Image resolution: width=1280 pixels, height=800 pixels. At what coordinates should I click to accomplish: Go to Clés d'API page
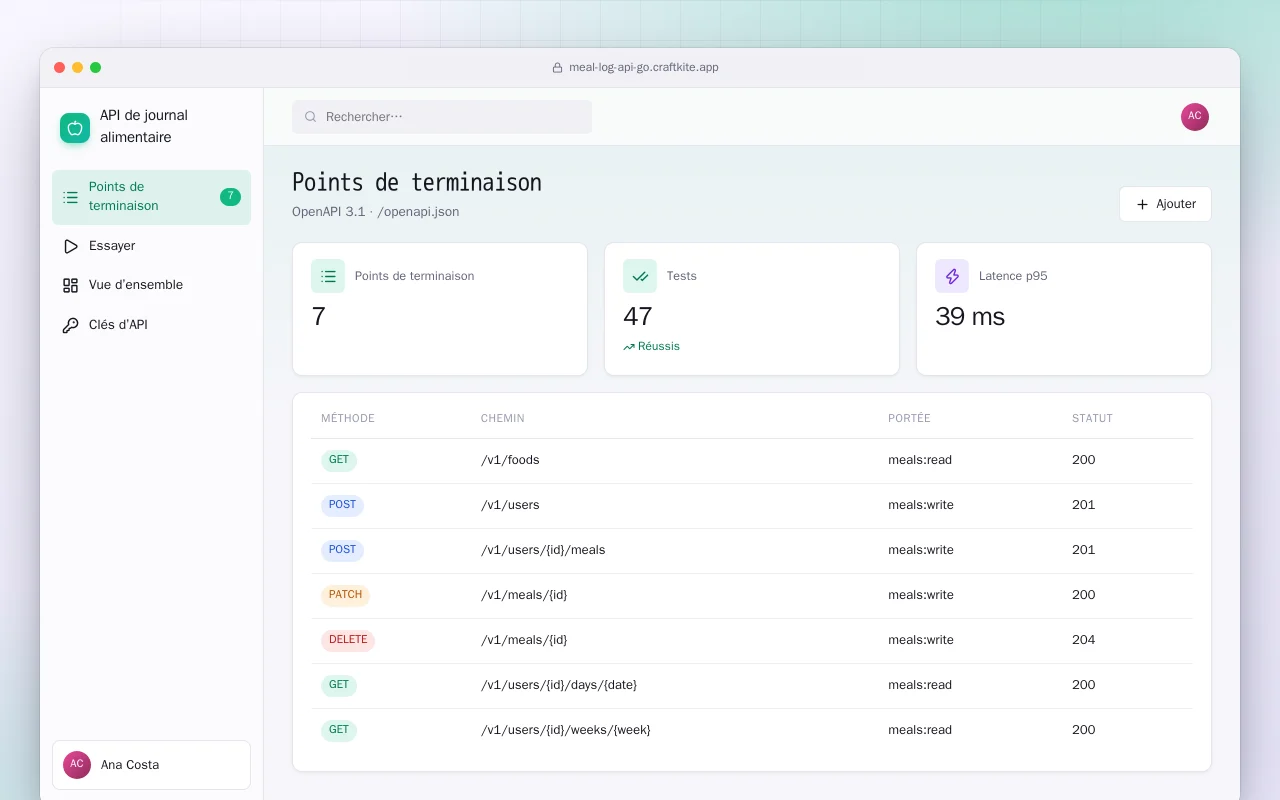[x=151, y=325]
